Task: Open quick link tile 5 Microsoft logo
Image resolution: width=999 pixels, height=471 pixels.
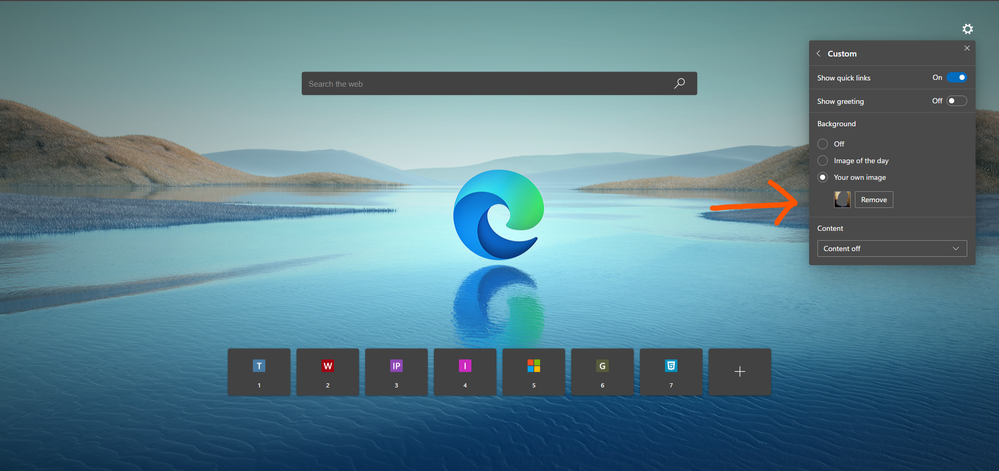Action: click(x=534, y=372)
